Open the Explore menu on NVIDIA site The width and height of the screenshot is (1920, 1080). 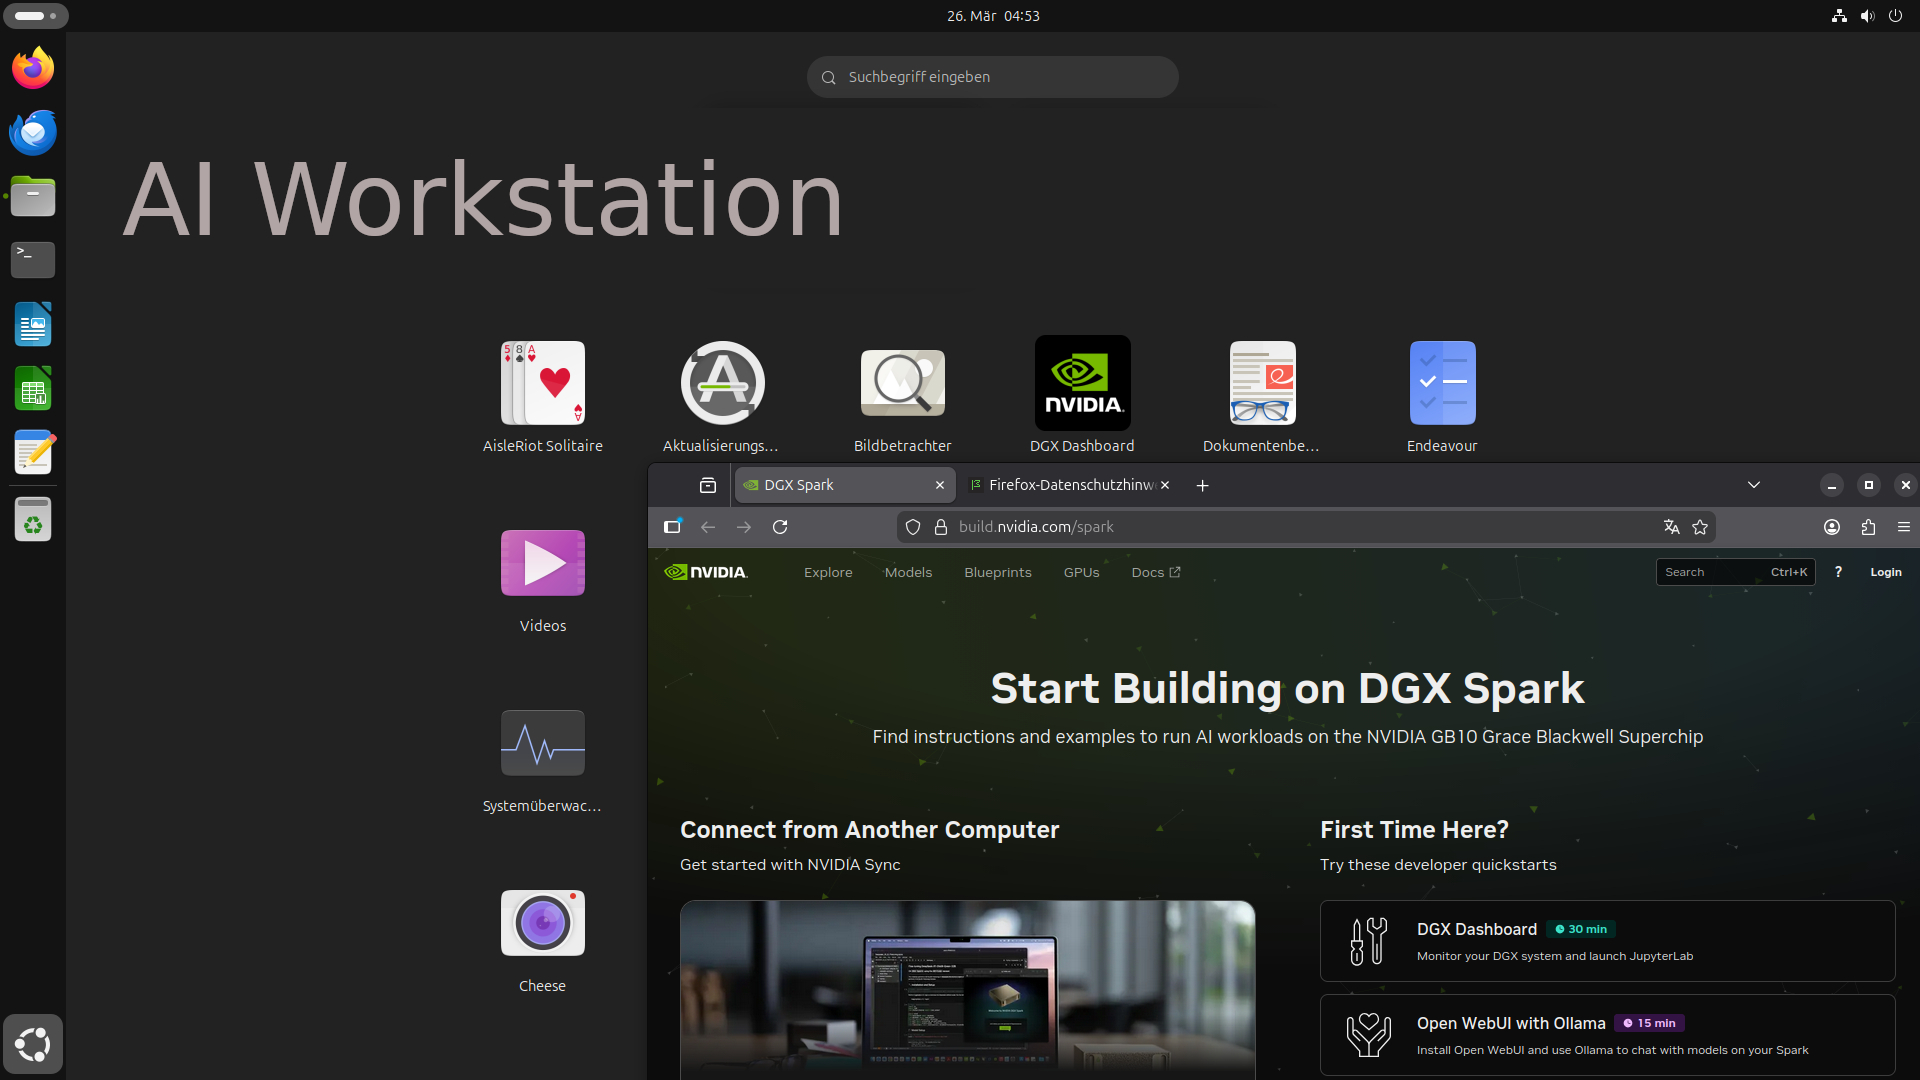(x=828, y=573)
